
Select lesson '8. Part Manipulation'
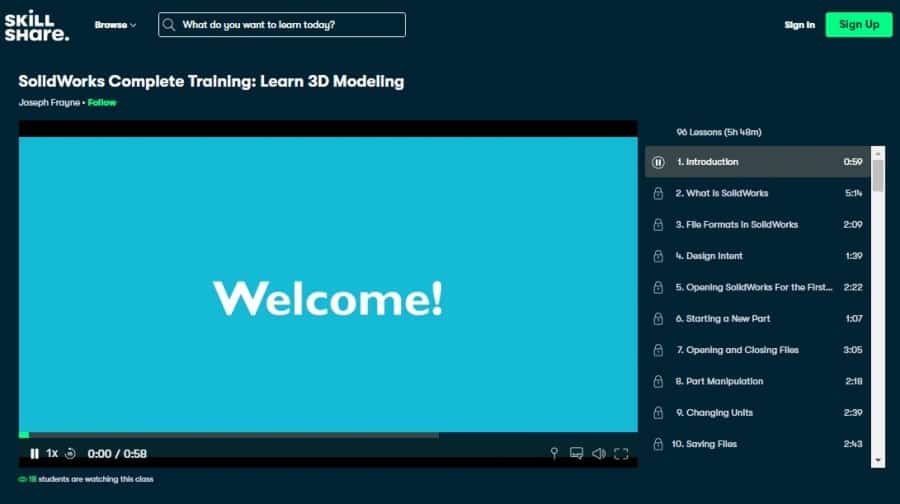point(758,381)
